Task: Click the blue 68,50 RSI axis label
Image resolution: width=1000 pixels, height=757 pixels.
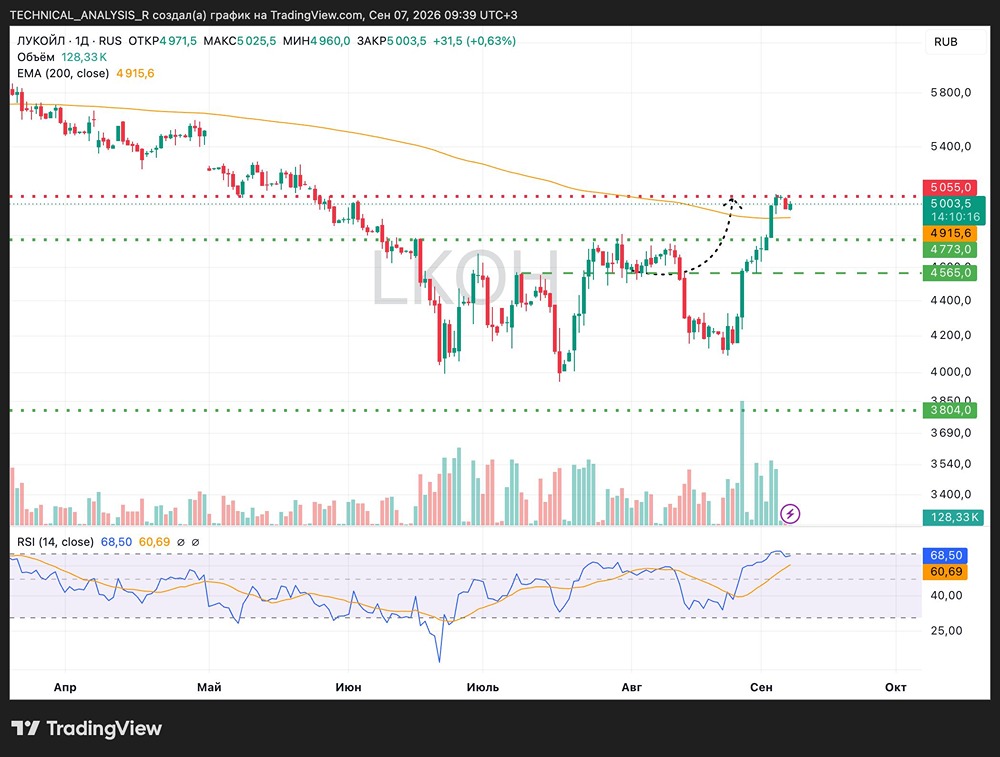Action: (x=945, y=555)
